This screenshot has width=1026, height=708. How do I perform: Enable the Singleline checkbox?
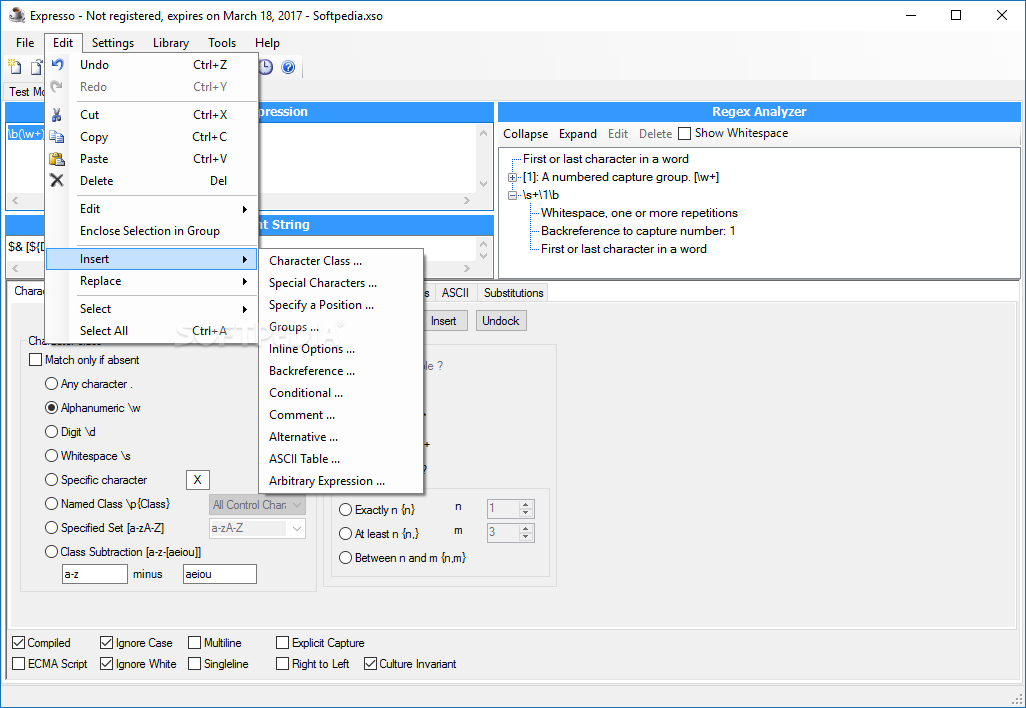point(194,664)
